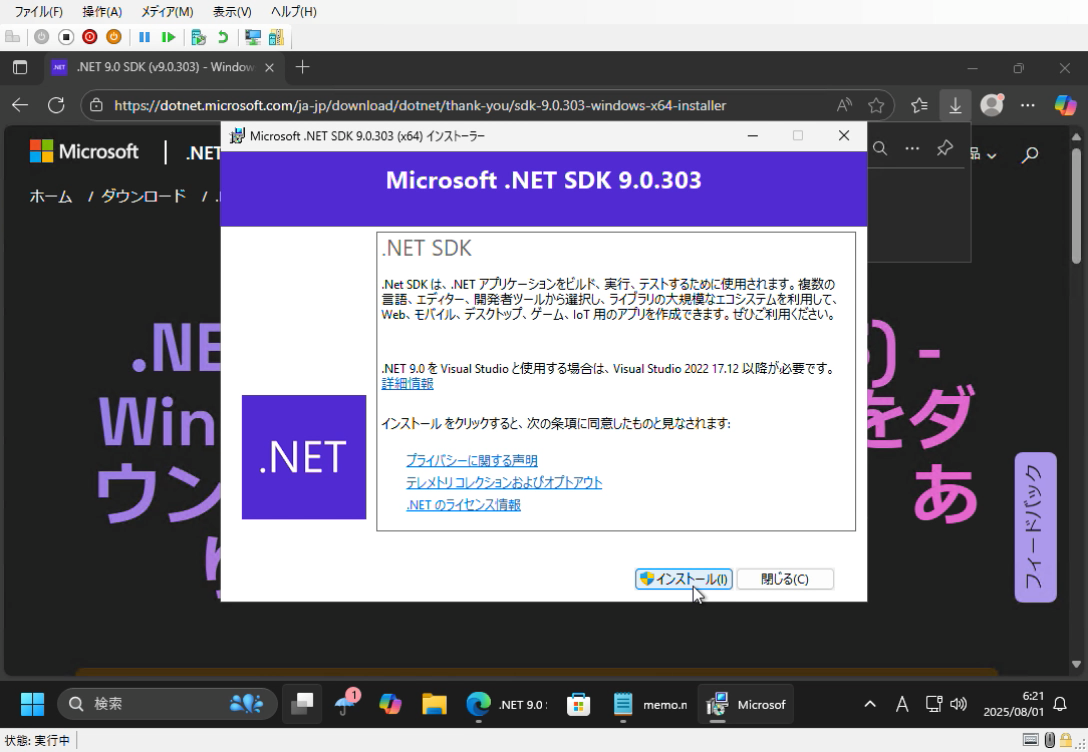Open the 操作(A) menu

tap(102, 12)
